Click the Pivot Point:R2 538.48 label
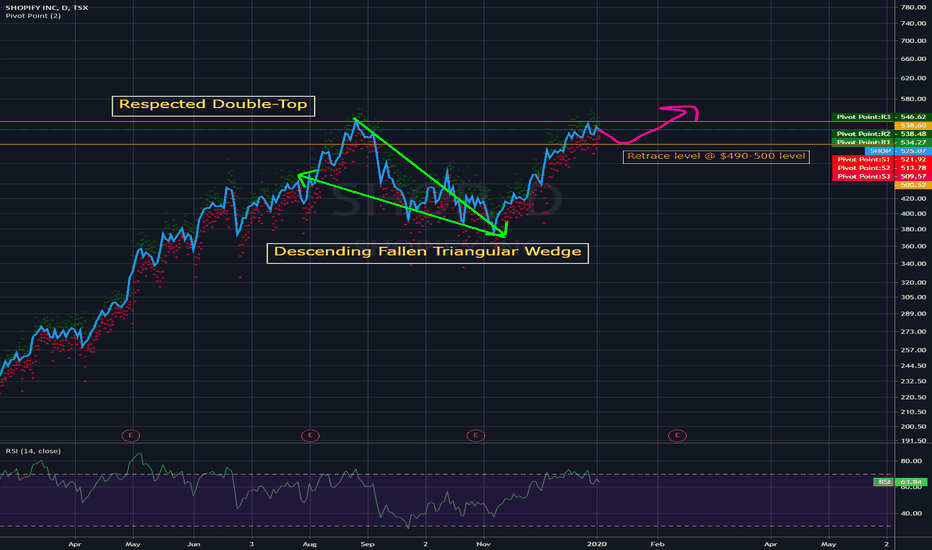Screen dimensions: 932x550 [881, 134]
